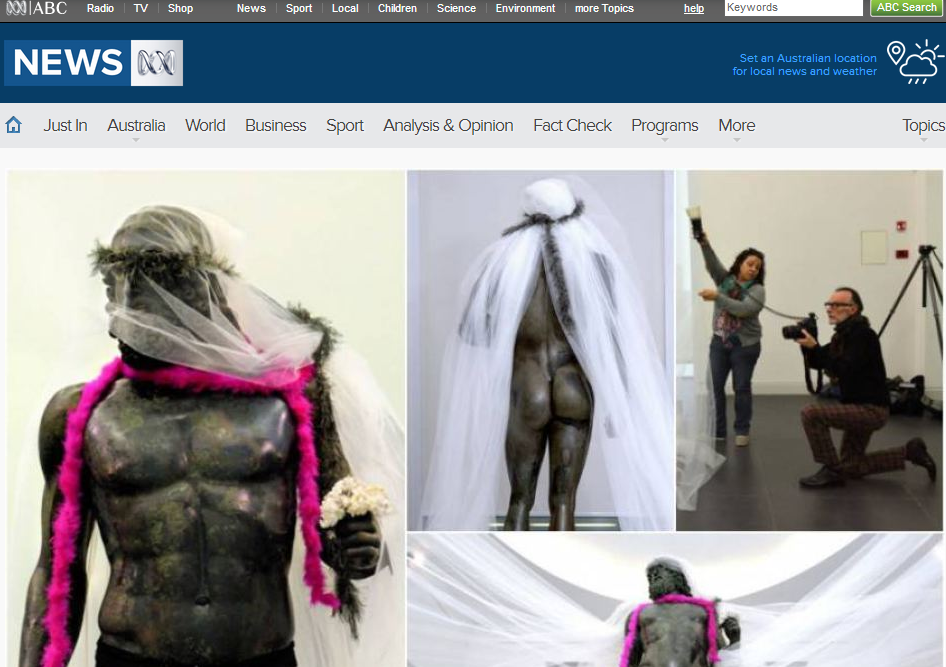
Task: Open the 'more Topics' top bar link
Action: click(604, 8)
